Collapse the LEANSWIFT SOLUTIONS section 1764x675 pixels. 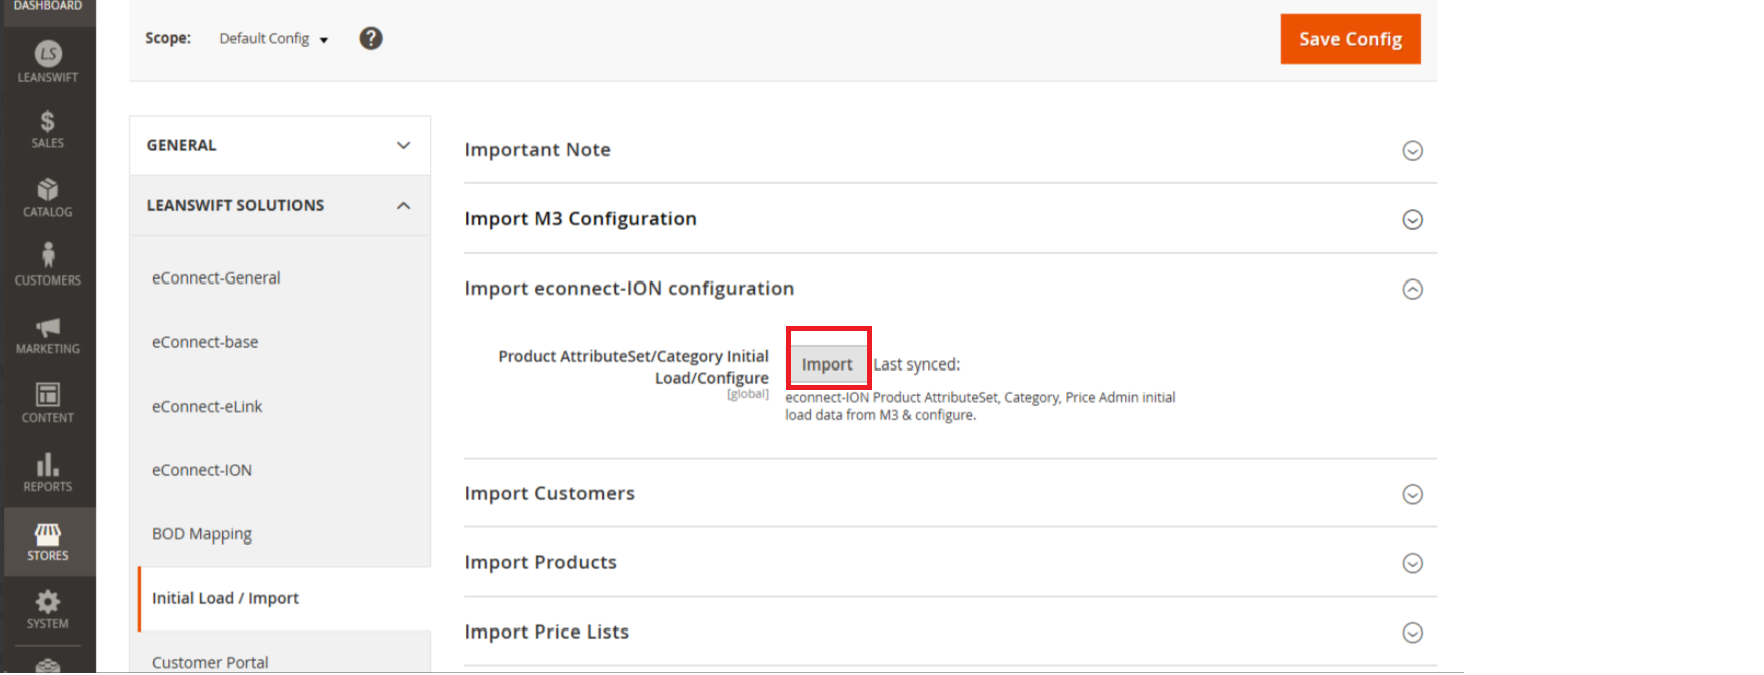pyautogui.click(x=403, y=206)
